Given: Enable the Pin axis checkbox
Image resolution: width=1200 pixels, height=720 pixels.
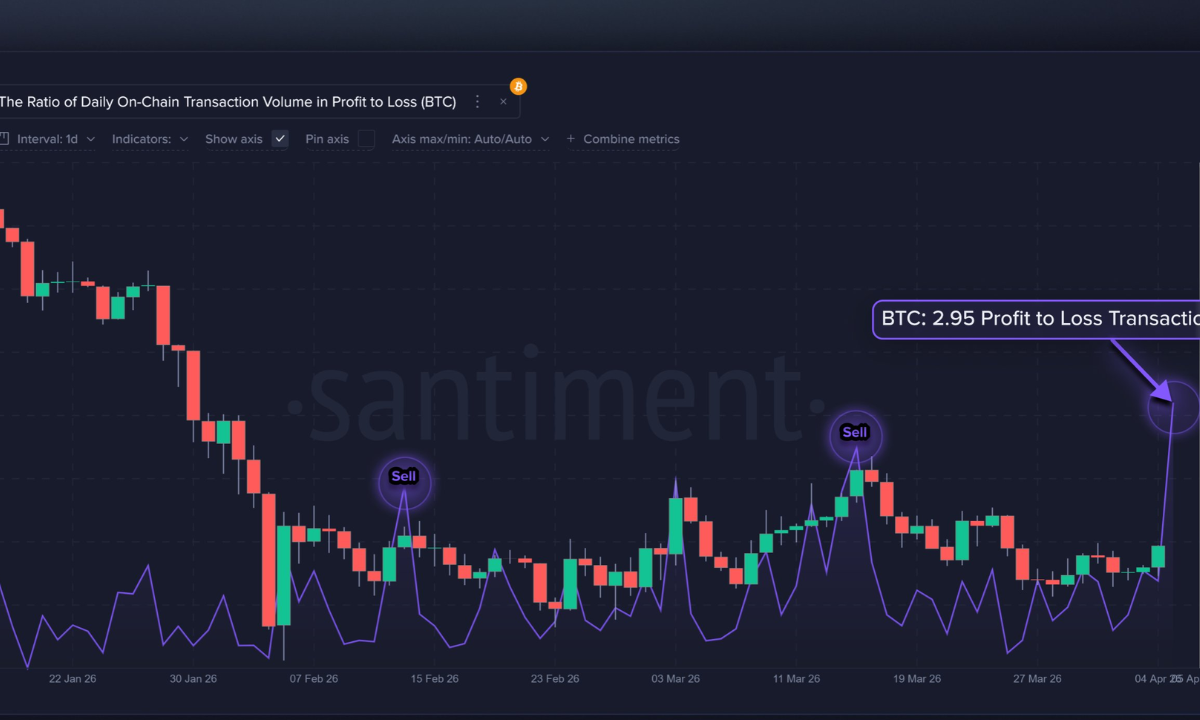Looking at the screenshot, I should tap(366, 139).
